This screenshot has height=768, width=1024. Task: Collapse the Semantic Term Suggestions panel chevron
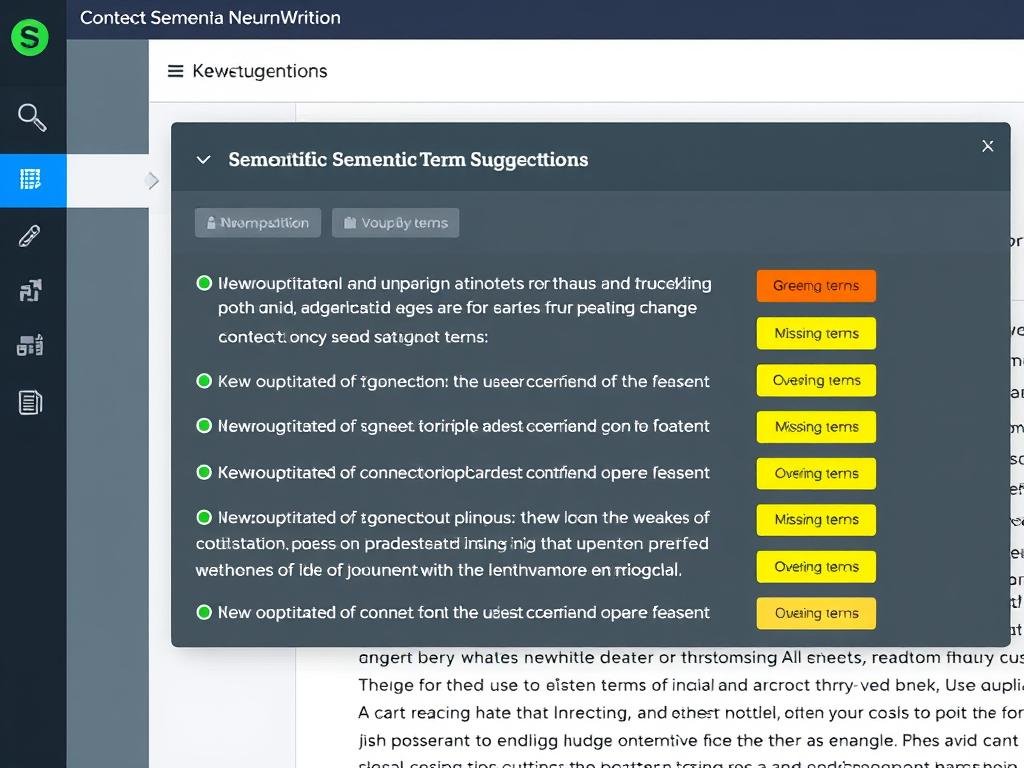[x=204, y=159]
